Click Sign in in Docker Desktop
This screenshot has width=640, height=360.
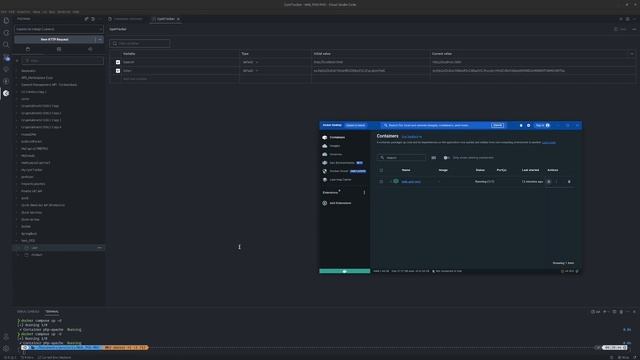(542, 126)
